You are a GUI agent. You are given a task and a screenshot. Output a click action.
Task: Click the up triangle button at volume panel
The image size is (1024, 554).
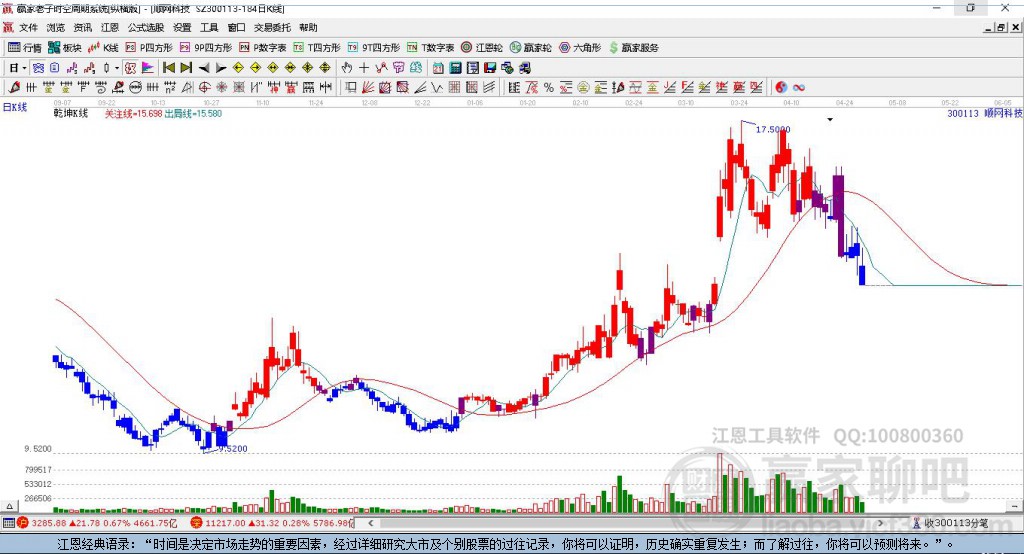coord(9,506)
